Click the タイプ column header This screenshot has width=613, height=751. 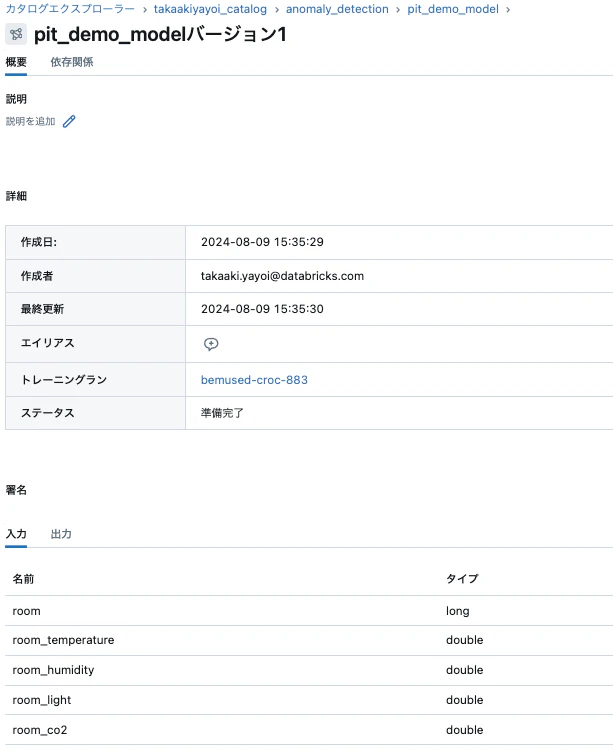click(x=462, y=579)
